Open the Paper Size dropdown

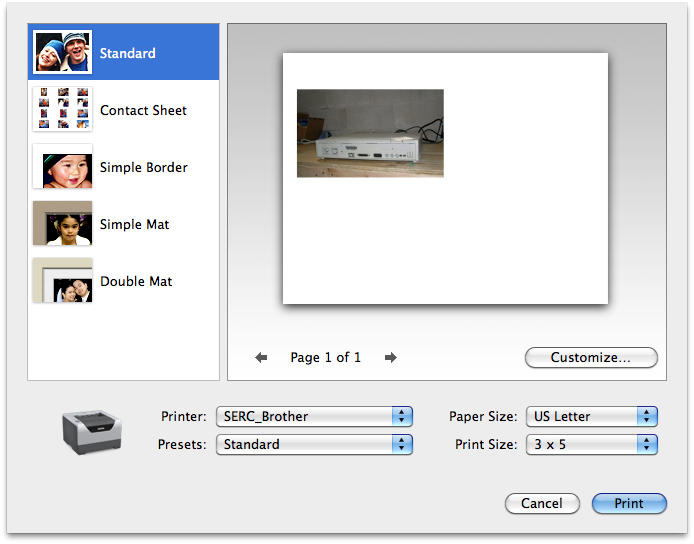592,417
